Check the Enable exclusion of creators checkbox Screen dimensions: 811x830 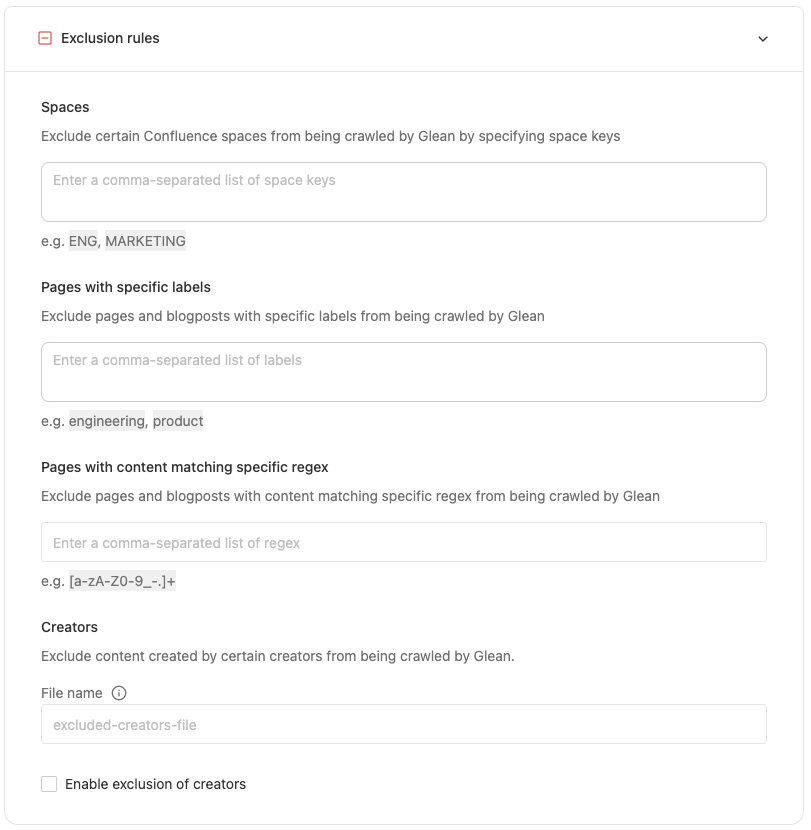point(49,784)
